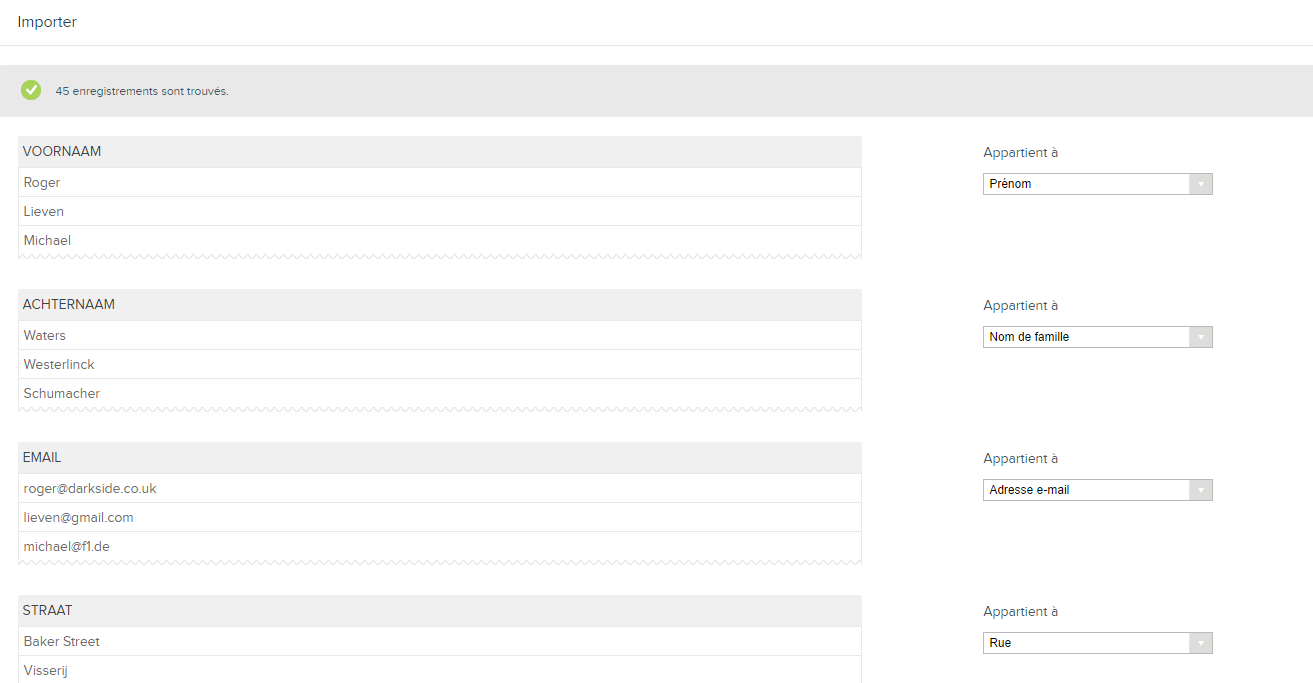Image resolution: width=1313 pixels, height=683 pixels.
Task: Click the lieven@gmail.com email entry
Action: (78, 518)
